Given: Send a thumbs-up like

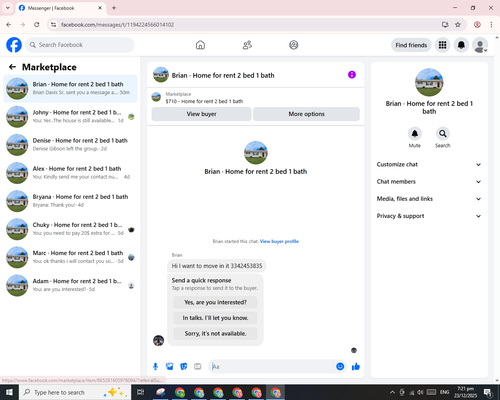Looking at the screenshot, I should coord(356,367).
